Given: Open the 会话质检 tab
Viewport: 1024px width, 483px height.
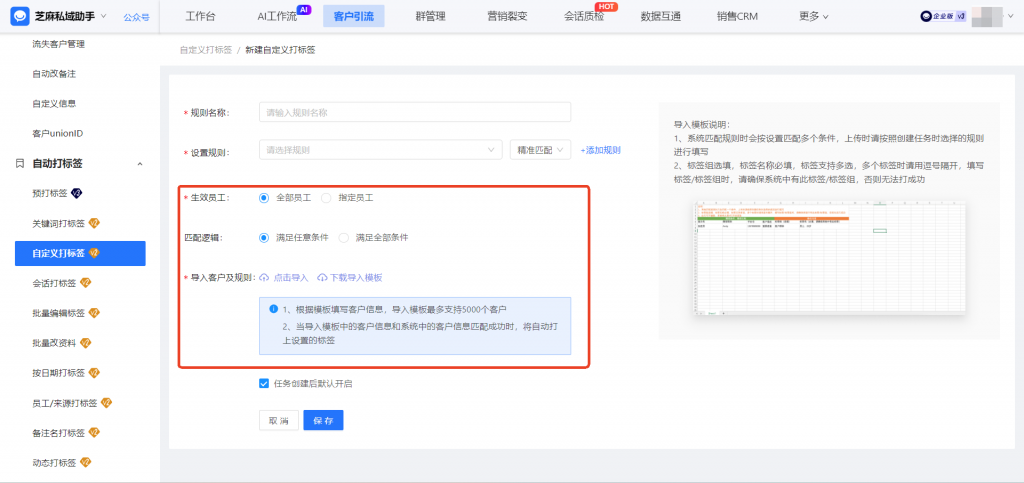Looking at the screenshot, I should tap(584, 17).
